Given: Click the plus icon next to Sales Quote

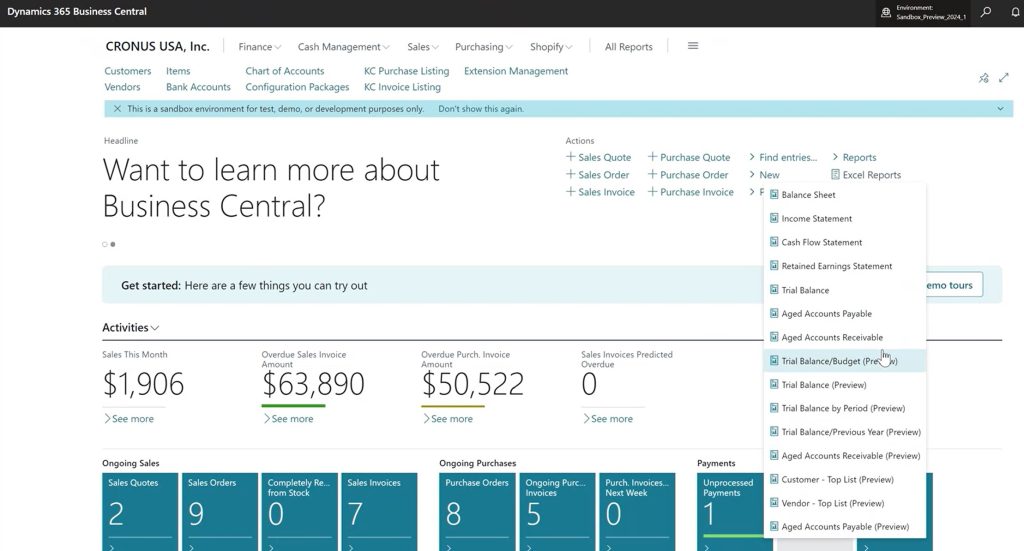Looking at the screenshot, I should coord(571,157).
